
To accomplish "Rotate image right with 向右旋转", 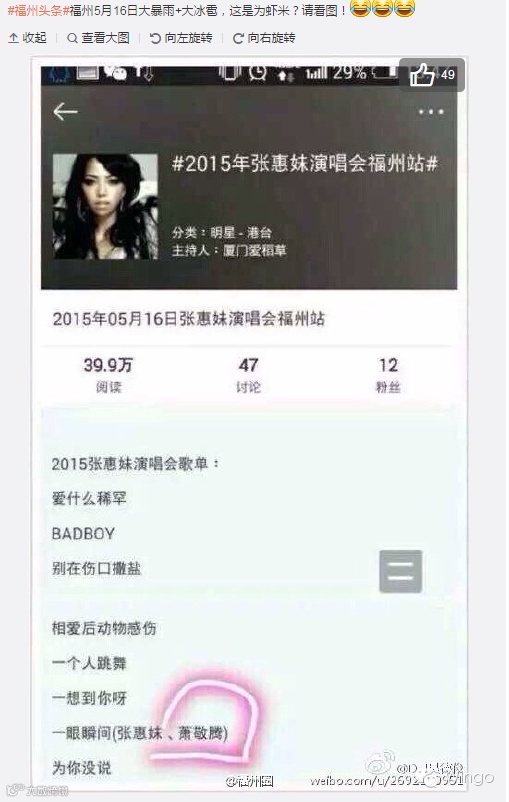I will point(263,38).
